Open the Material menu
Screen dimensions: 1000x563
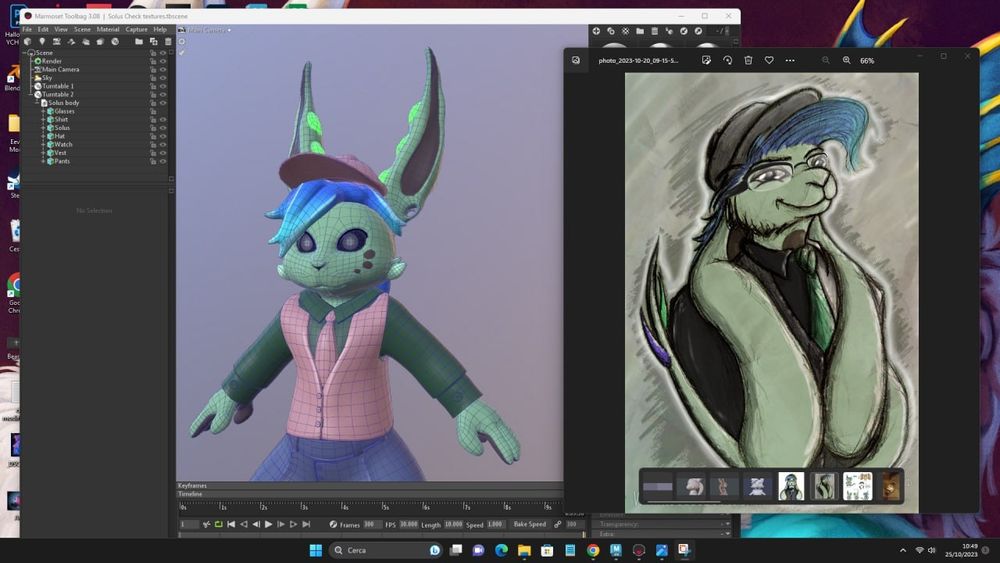(108, 29)
